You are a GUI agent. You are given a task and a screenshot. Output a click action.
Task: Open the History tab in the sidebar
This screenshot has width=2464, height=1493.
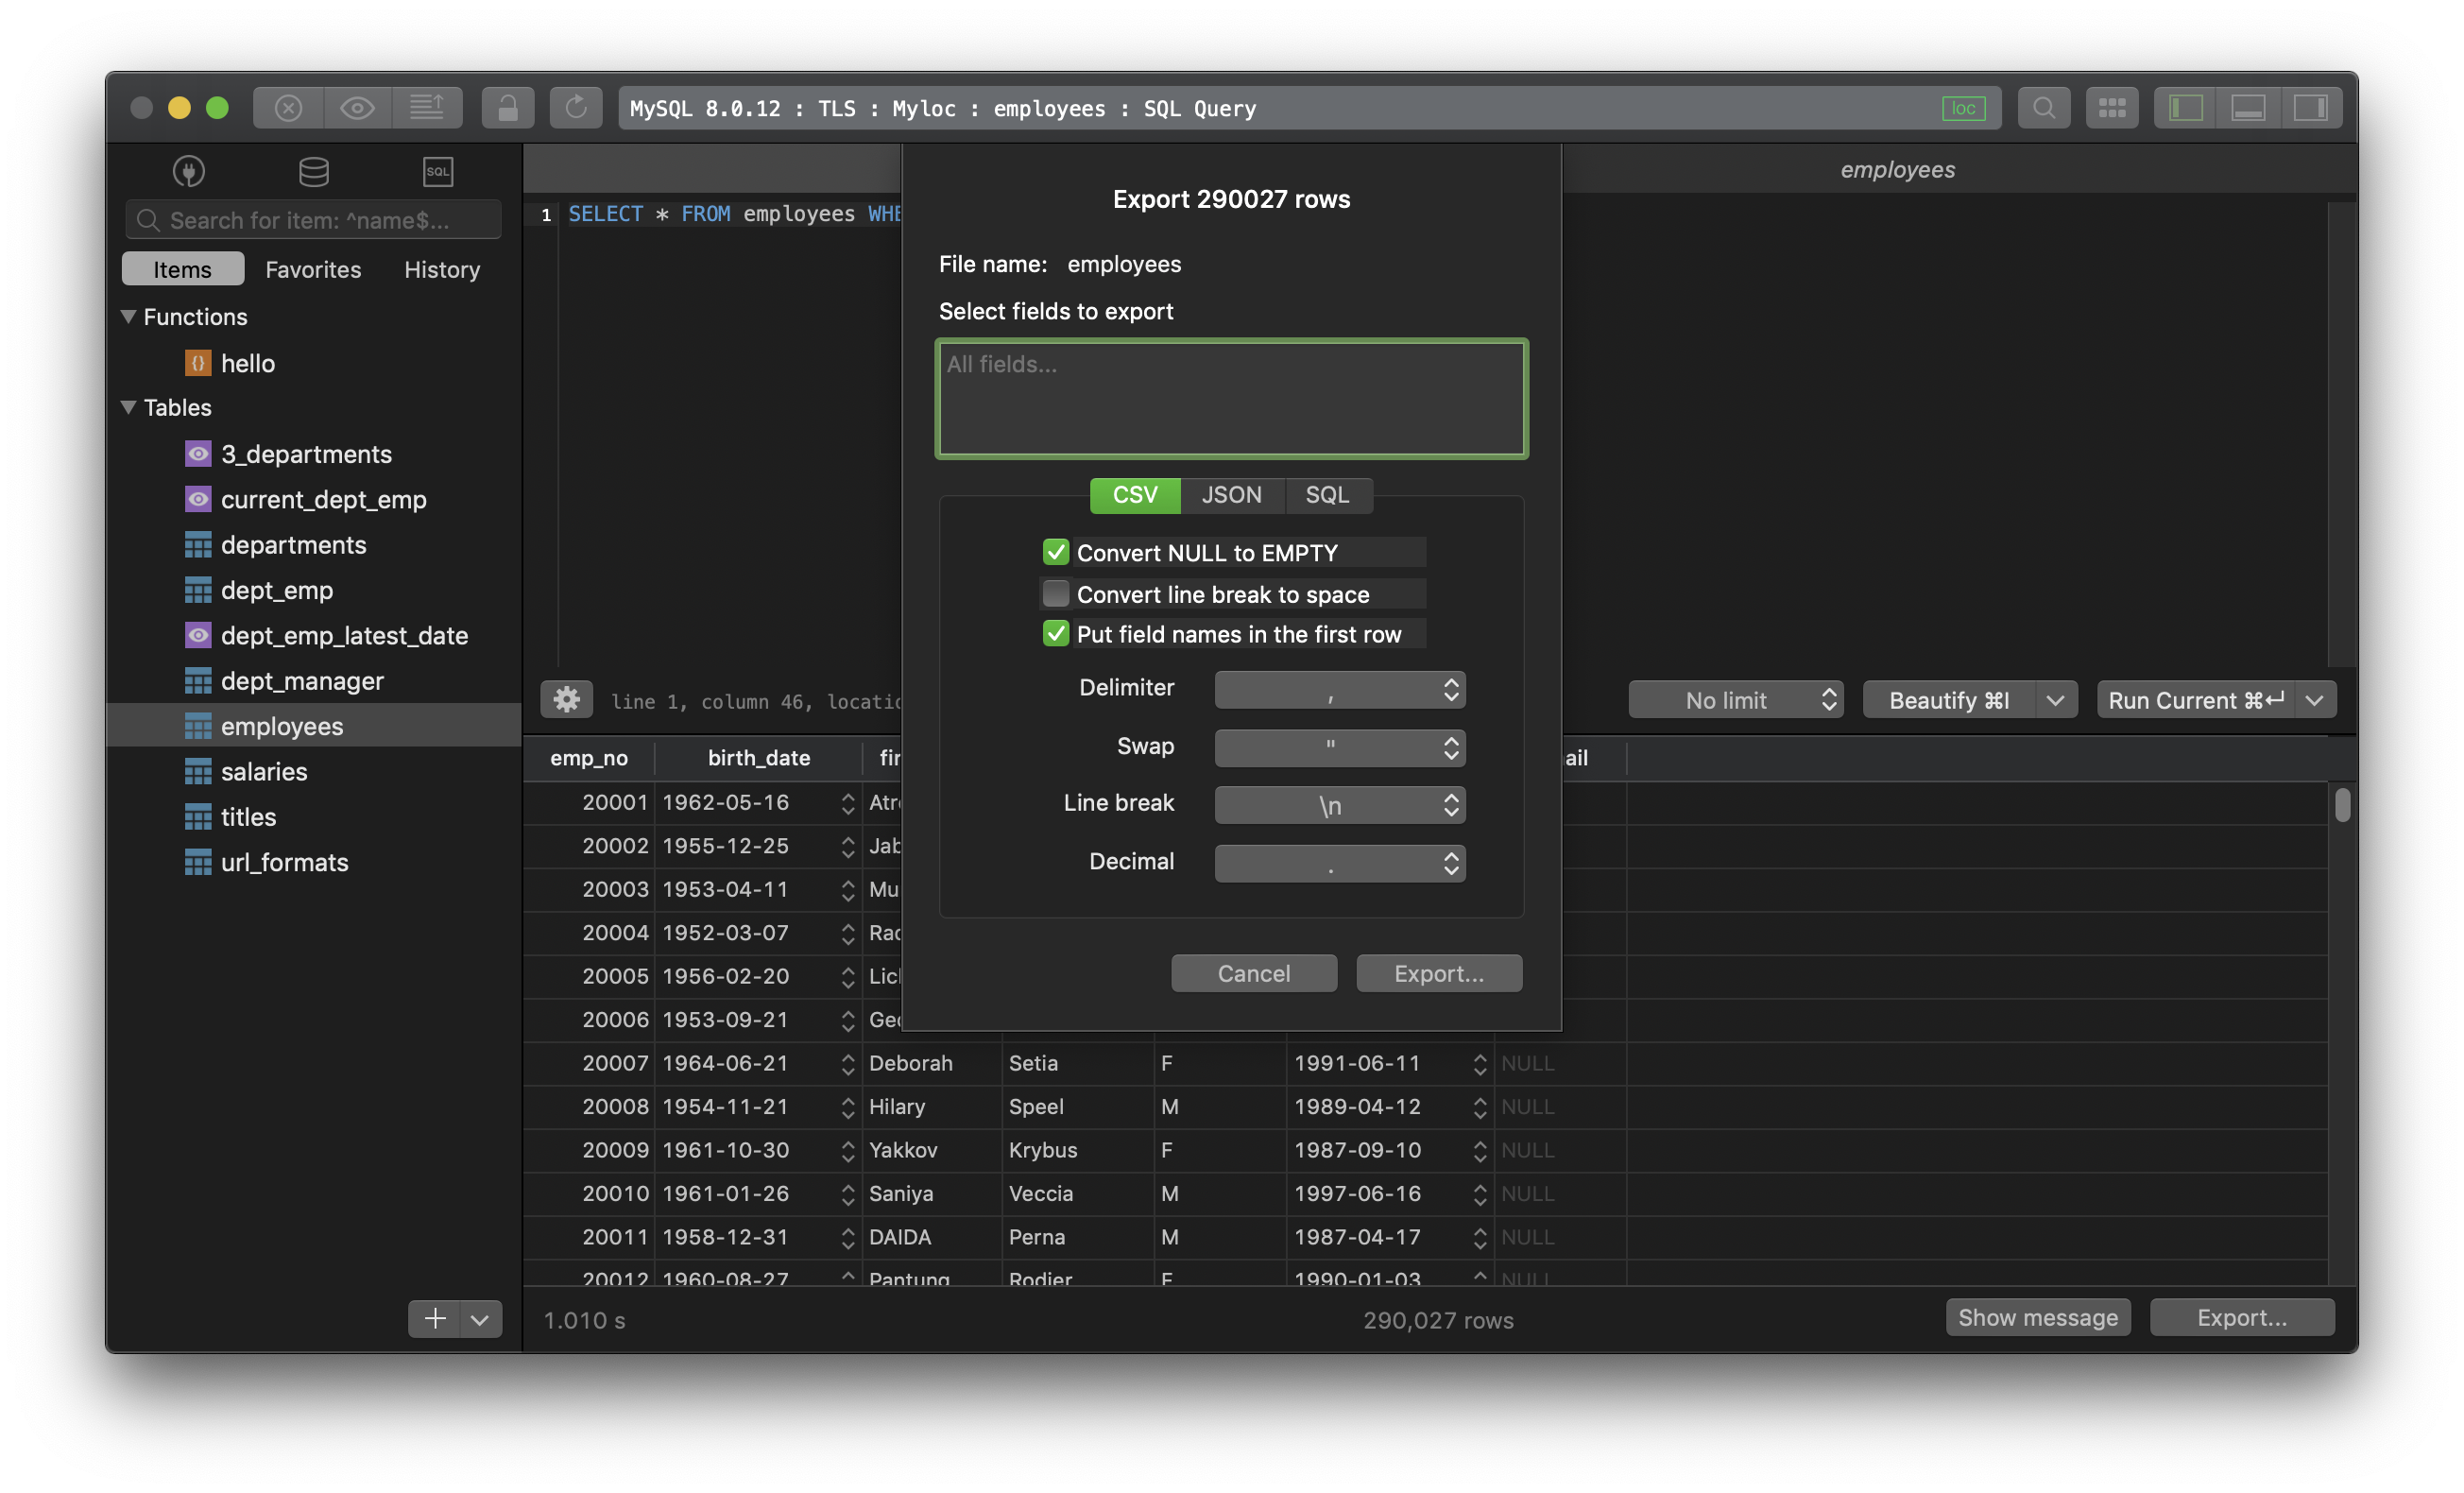[x=440, y=268]
